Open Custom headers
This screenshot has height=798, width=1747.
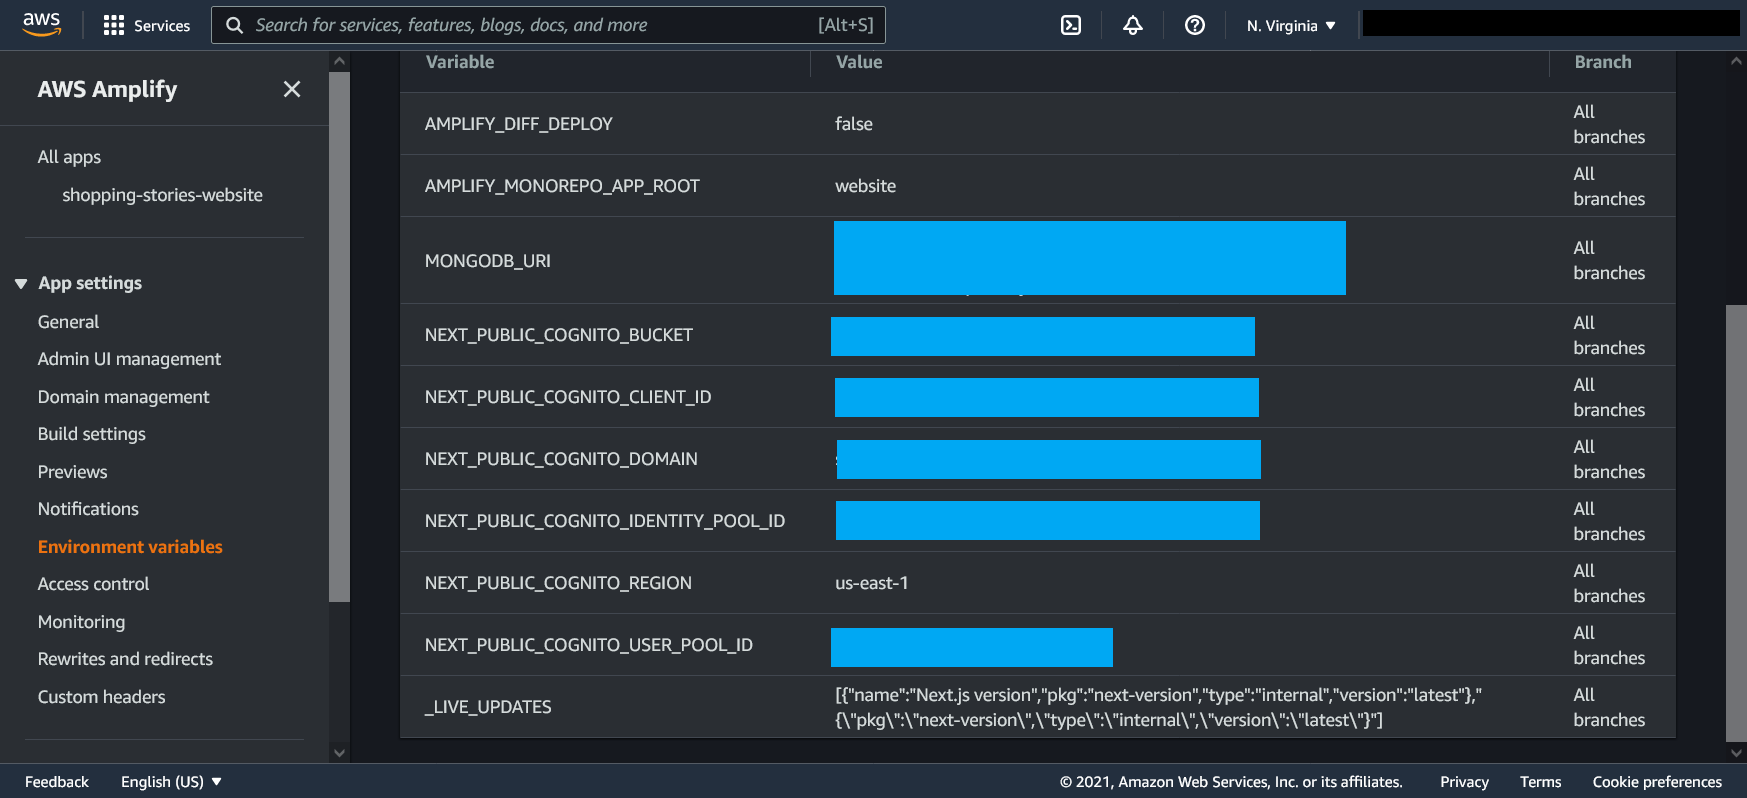(101, 697)
